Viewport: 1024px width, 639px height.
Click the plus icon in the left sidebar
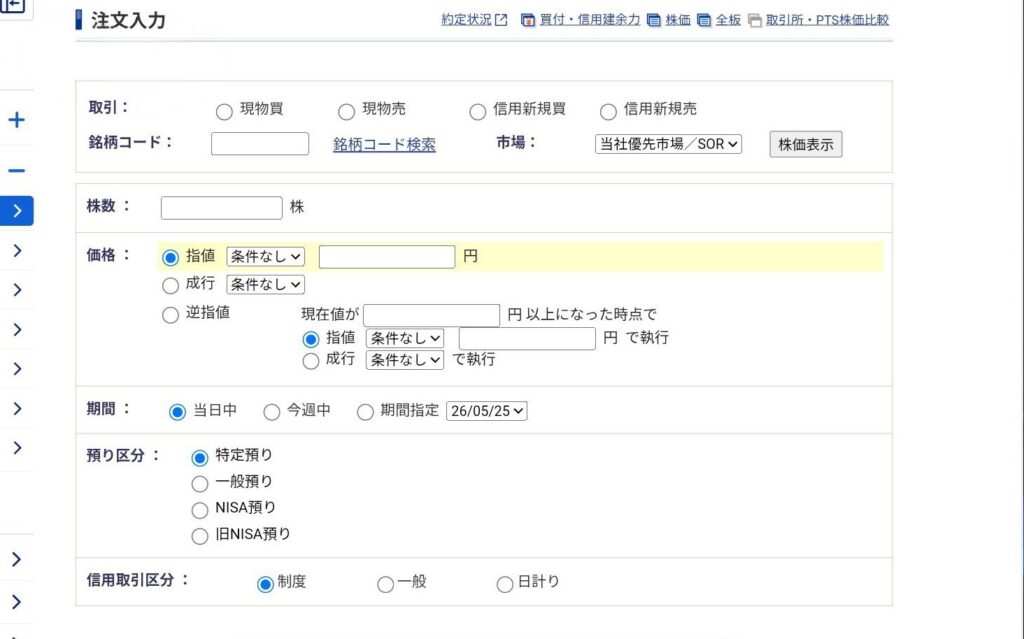coord(16,120)
